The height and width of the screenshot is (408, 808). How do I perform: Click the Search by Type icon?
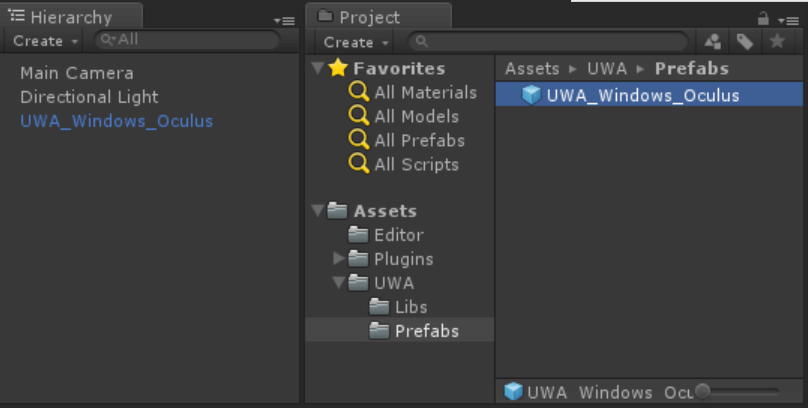713,42
